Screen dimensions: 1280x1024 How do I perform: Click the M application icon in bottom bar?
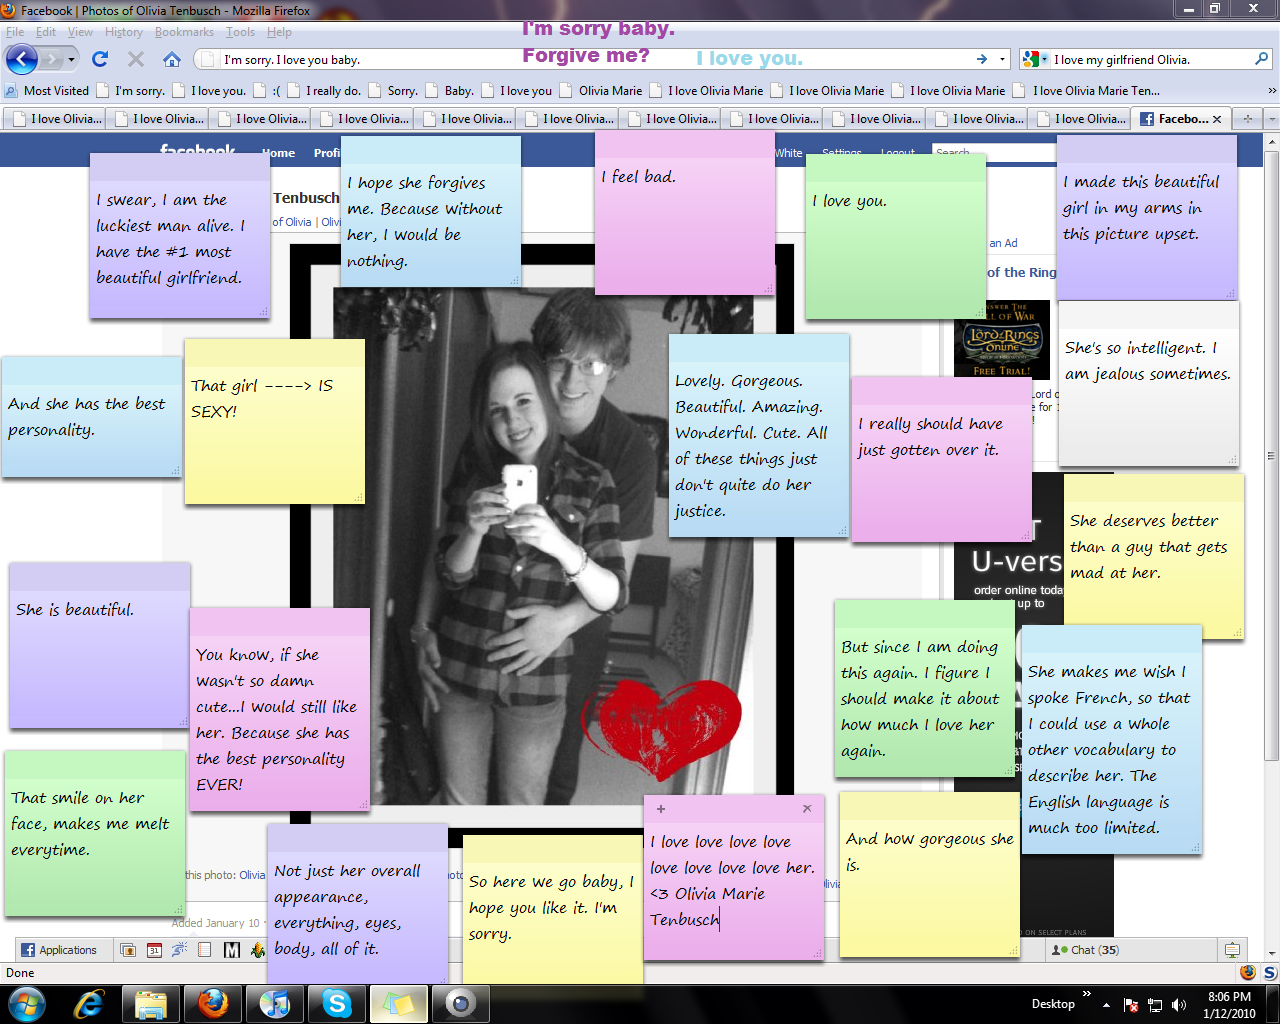tap(232, 950)
